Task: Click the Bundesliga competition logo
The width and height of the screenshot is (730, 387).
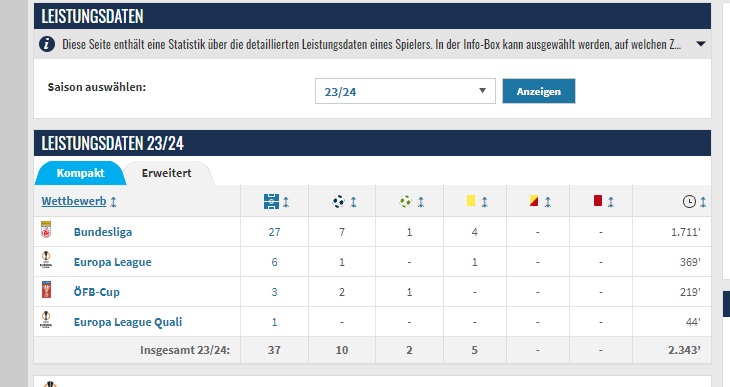Action: pos(46,230)
